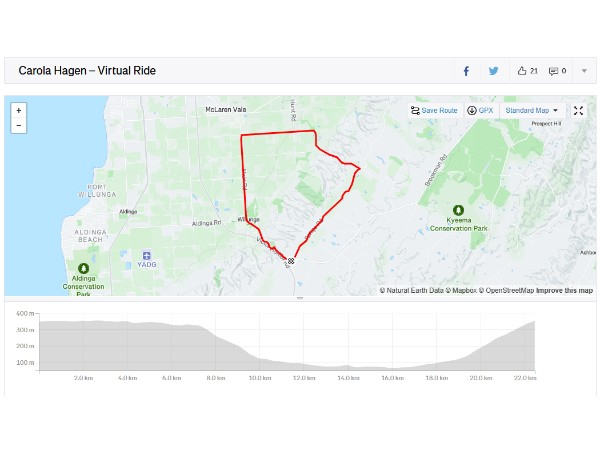Click the Kyeema Conservation Park marker
Screen dimensions: 600x450
click(458, 210)
